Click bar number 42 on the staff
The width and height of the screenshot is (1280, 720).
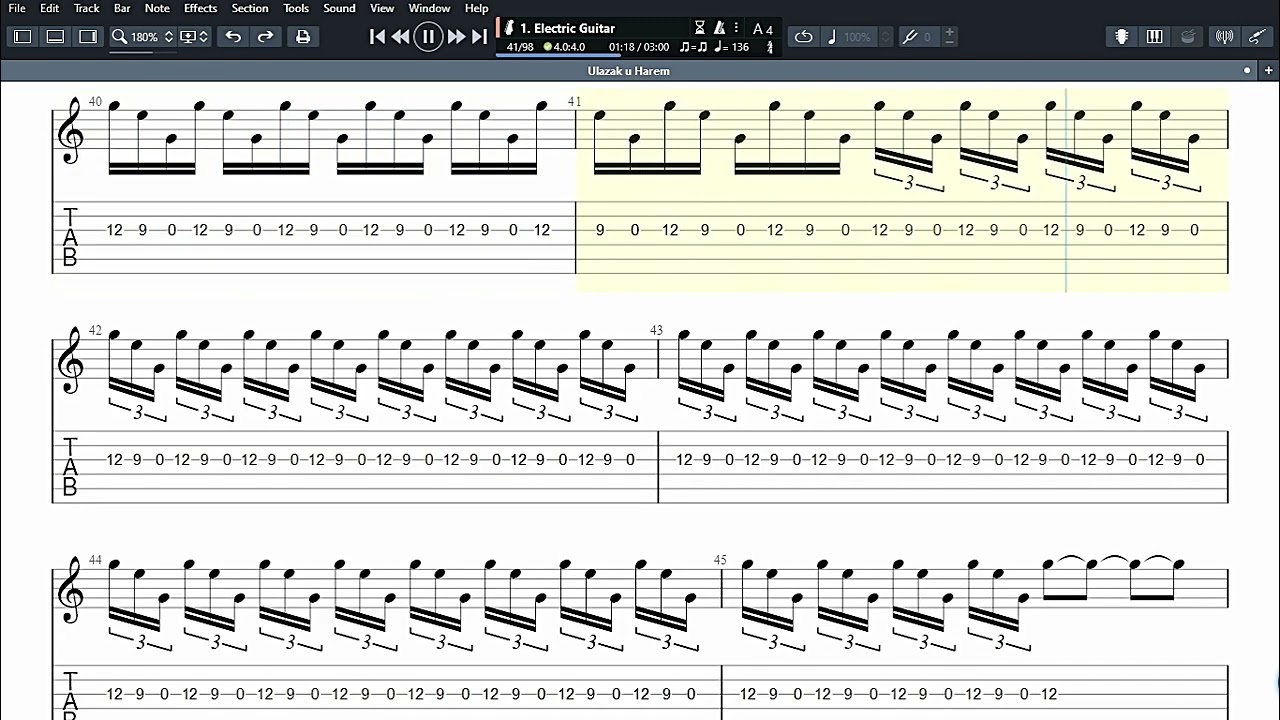coord(96,330)
